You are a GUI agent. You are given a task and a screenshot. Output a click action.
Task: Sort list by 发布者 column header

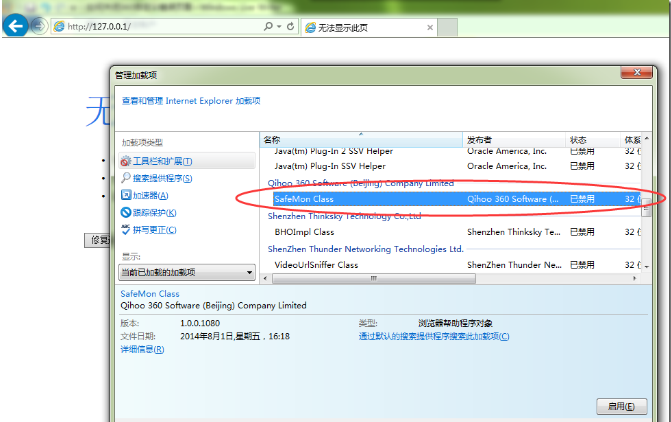pos(514,140)
